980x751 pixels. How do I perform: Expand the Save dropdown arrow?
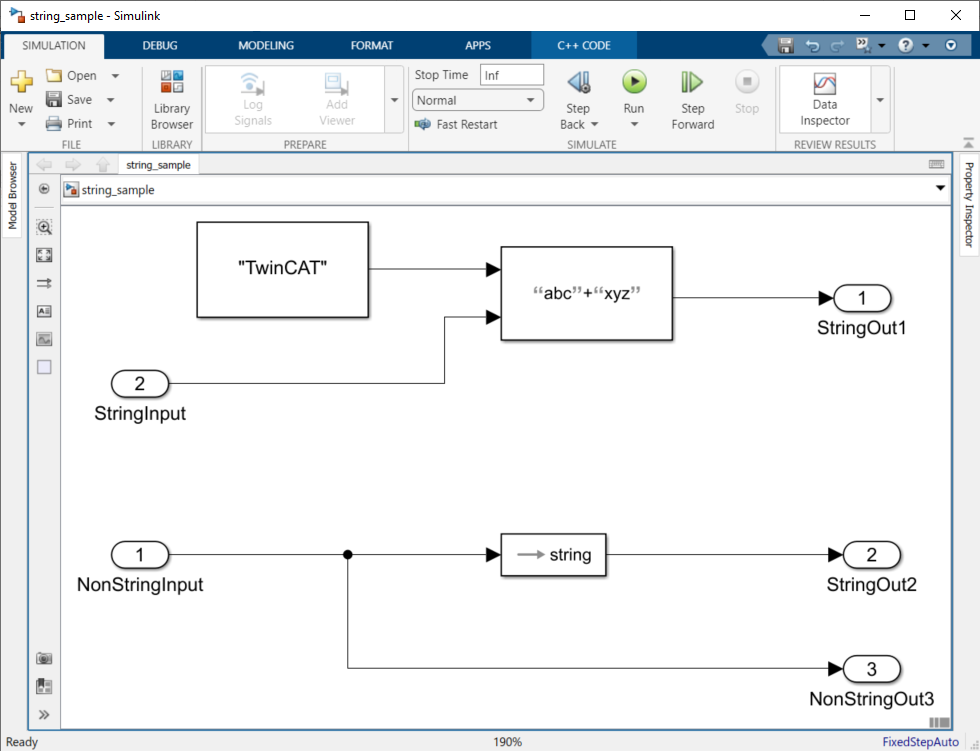[x=111, y=99]
